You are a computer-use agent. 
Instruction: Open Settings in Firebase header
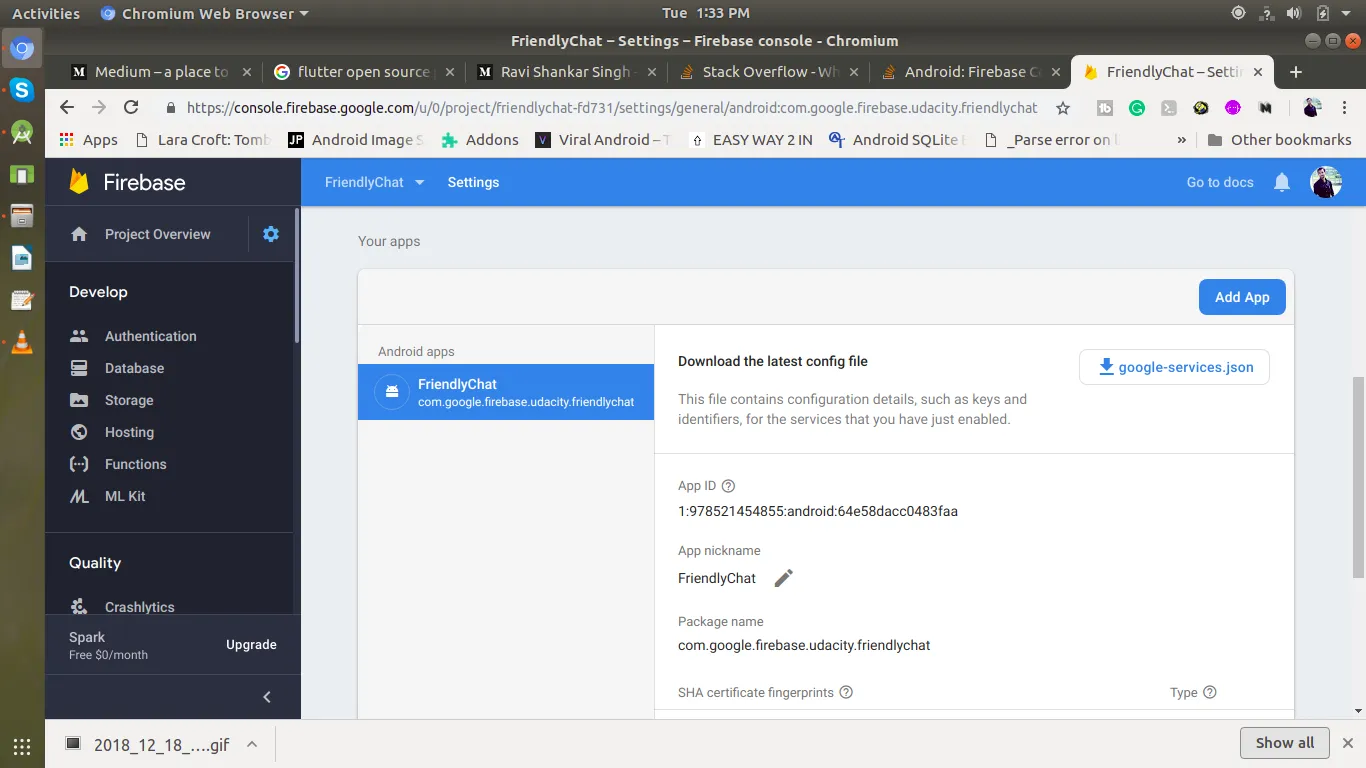473,182
